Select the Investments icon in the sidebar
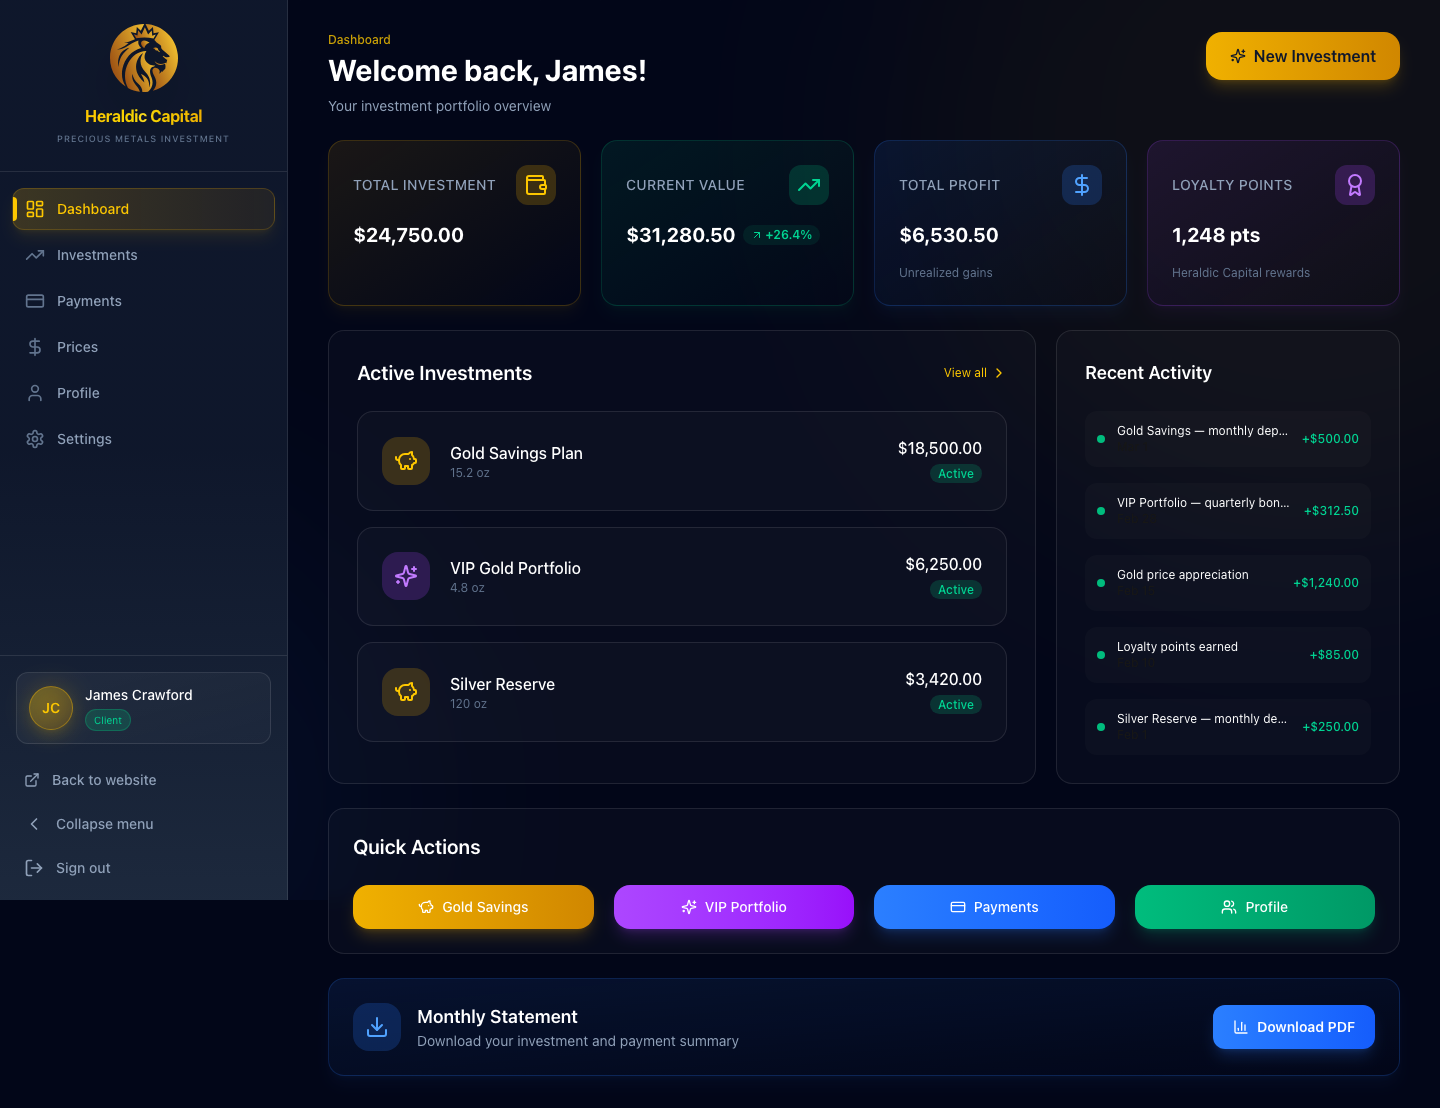 [34, 255]
